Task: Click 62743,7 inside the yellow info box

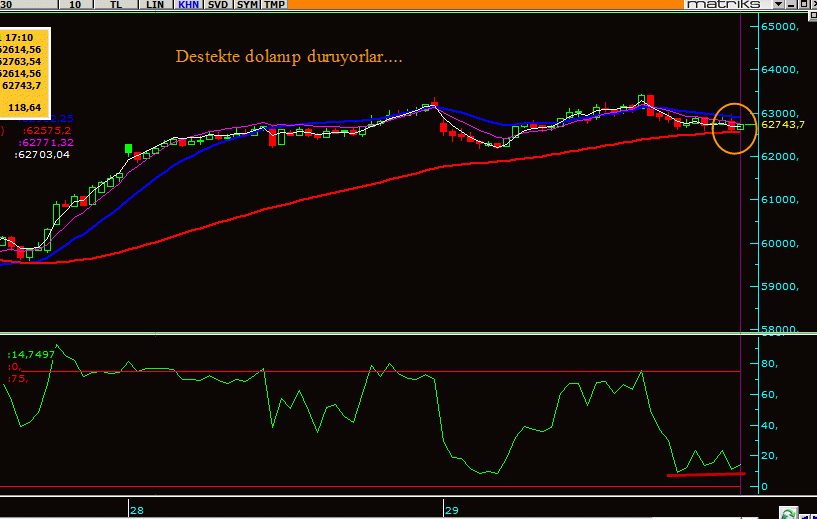Action: tap(22, 85)
